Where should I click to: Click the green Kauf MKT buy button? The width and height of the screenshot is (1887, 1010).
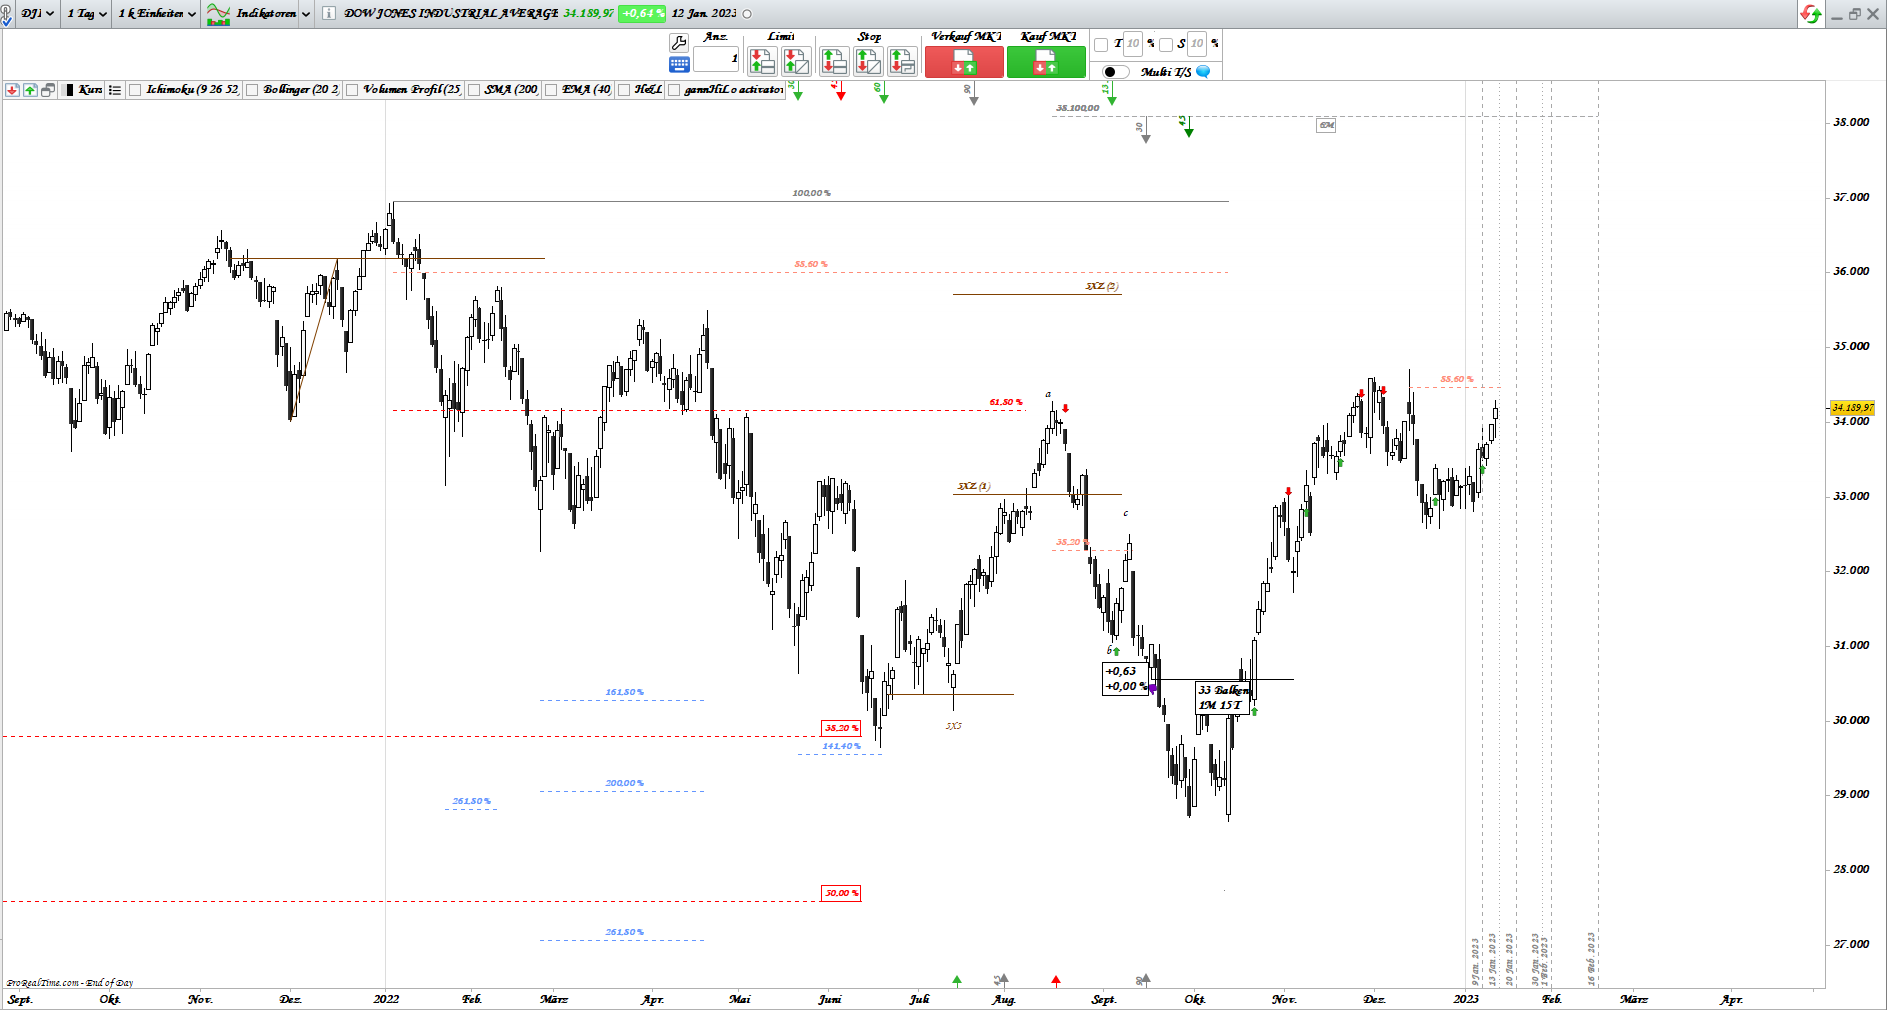[x=1046, y=62]
